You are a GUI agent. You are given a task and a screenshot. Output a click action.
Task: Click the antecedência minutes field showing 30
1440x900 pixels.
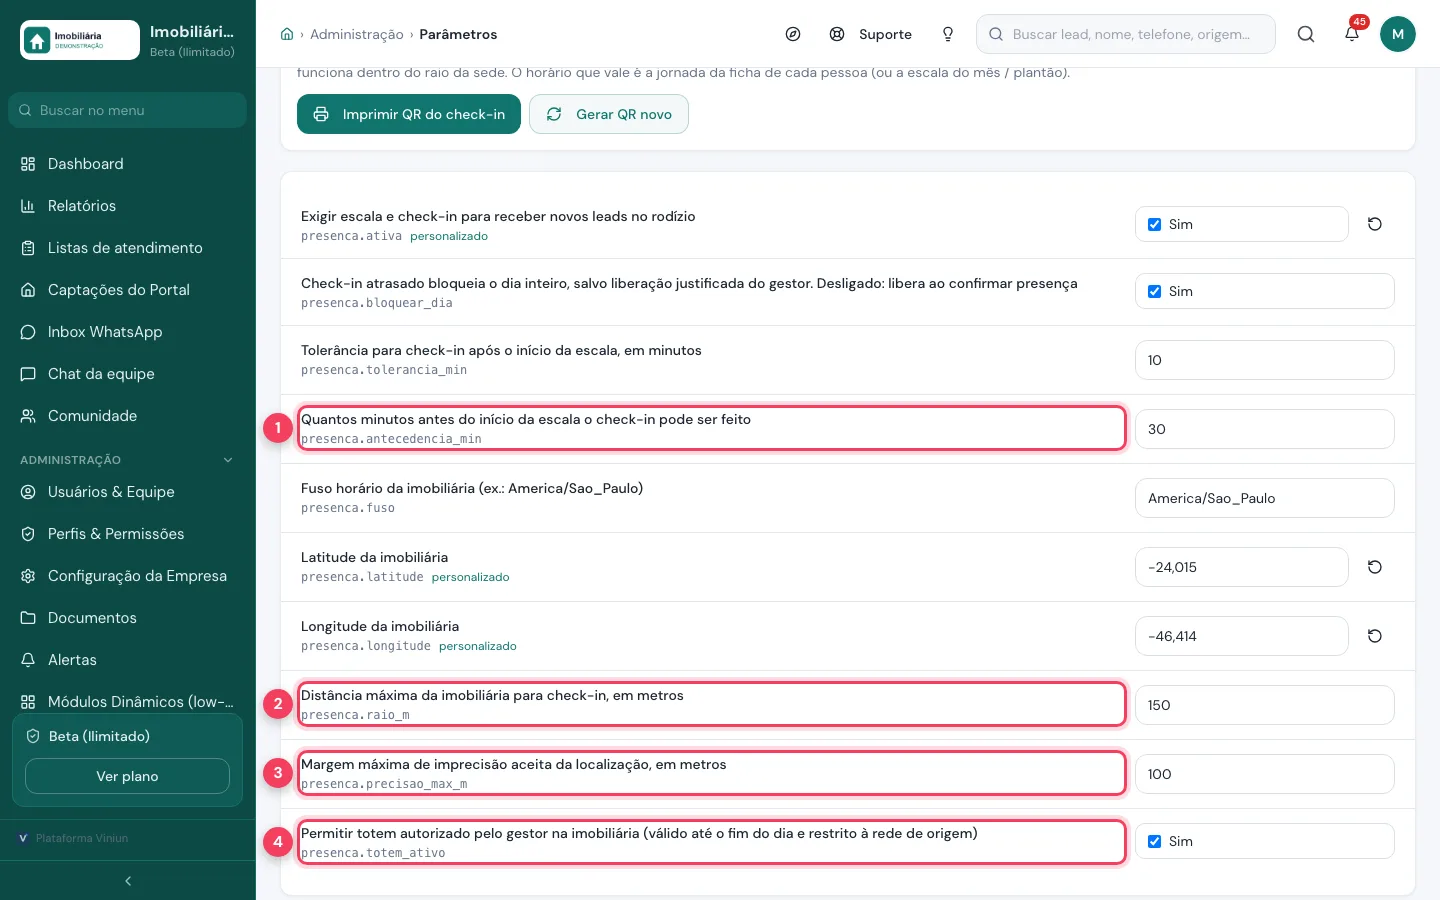(x=1265, y=429)
